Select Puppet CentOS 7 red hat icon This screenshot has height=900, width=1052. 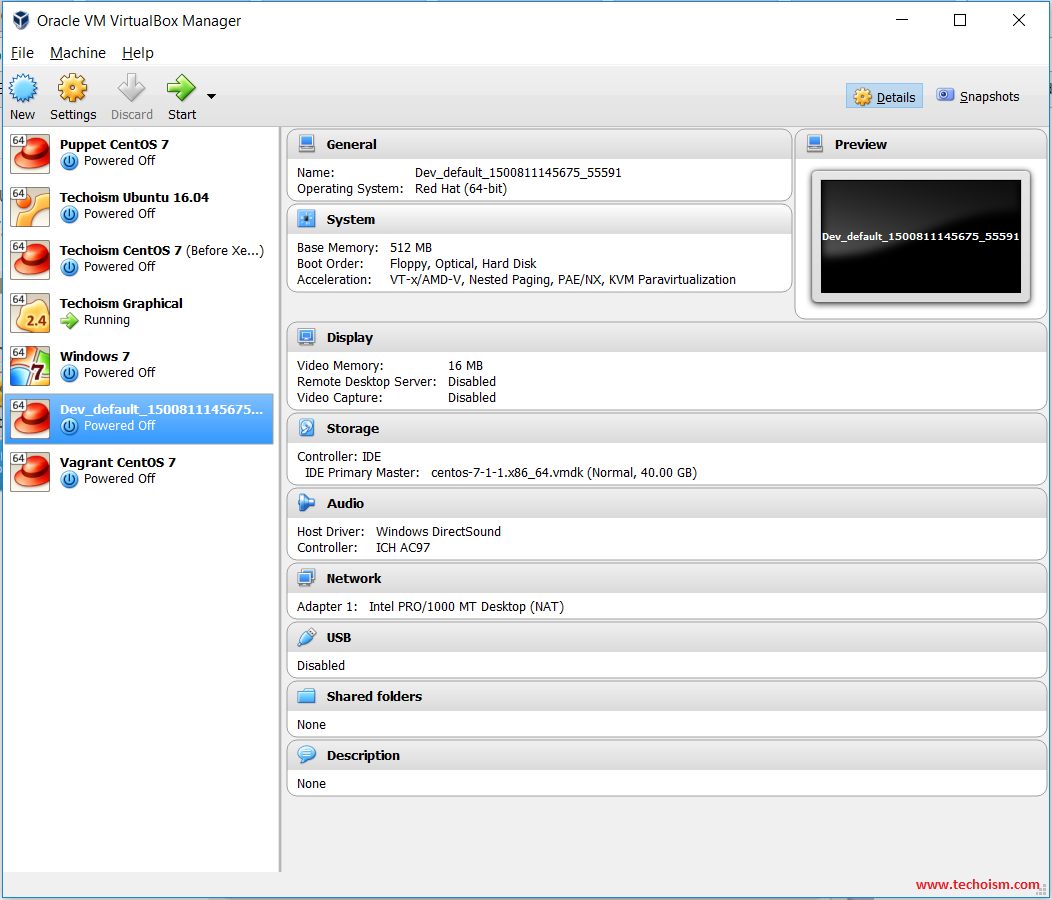coord(30,153)
